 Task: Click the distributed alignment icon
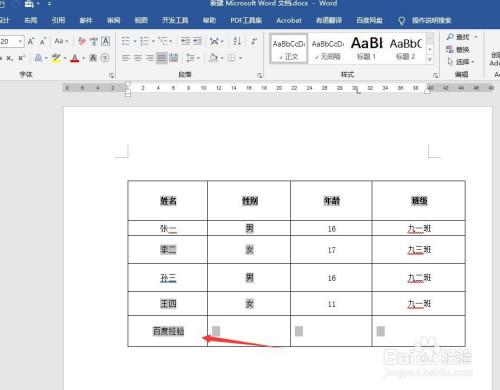[x=174, y=58]
